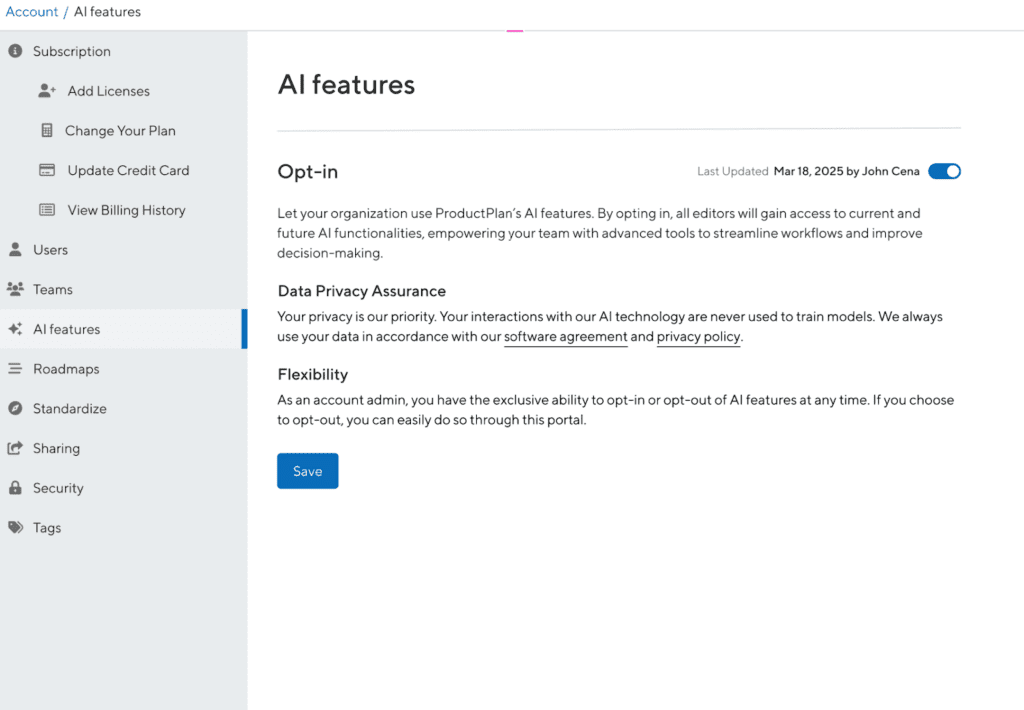Open the Users section from the sidebar
Viewport: 1024px width, 710px height.
click(53, 249)
